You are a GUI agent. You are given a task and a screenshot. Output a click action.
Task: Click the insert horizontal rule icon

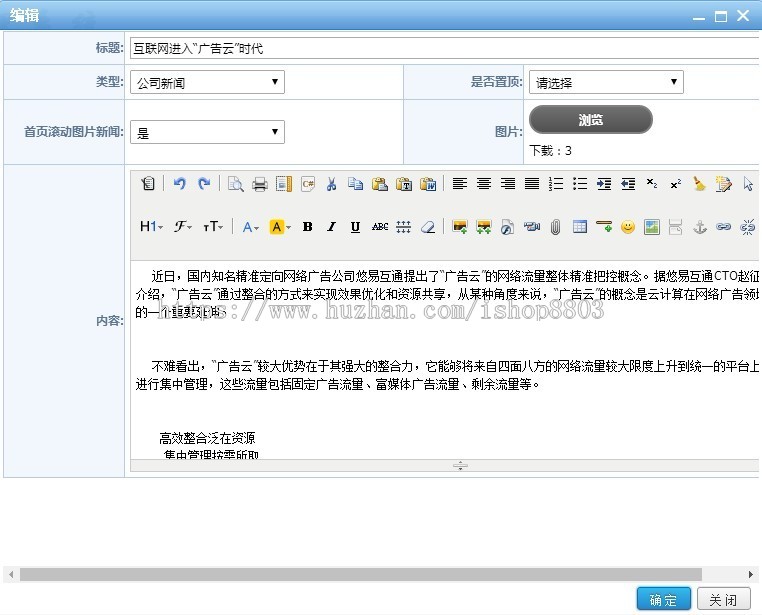tap(604, 226)
